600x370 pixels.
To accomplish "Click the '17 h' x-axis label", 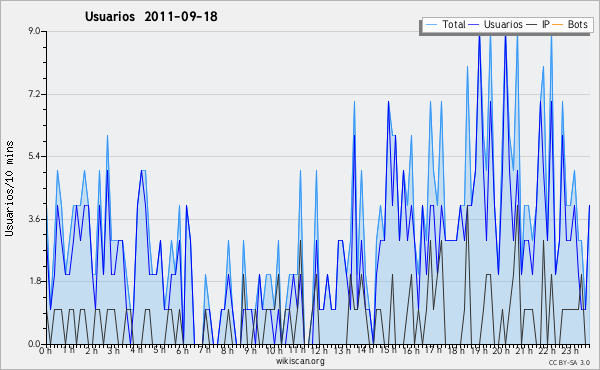I will coord(433,351).
